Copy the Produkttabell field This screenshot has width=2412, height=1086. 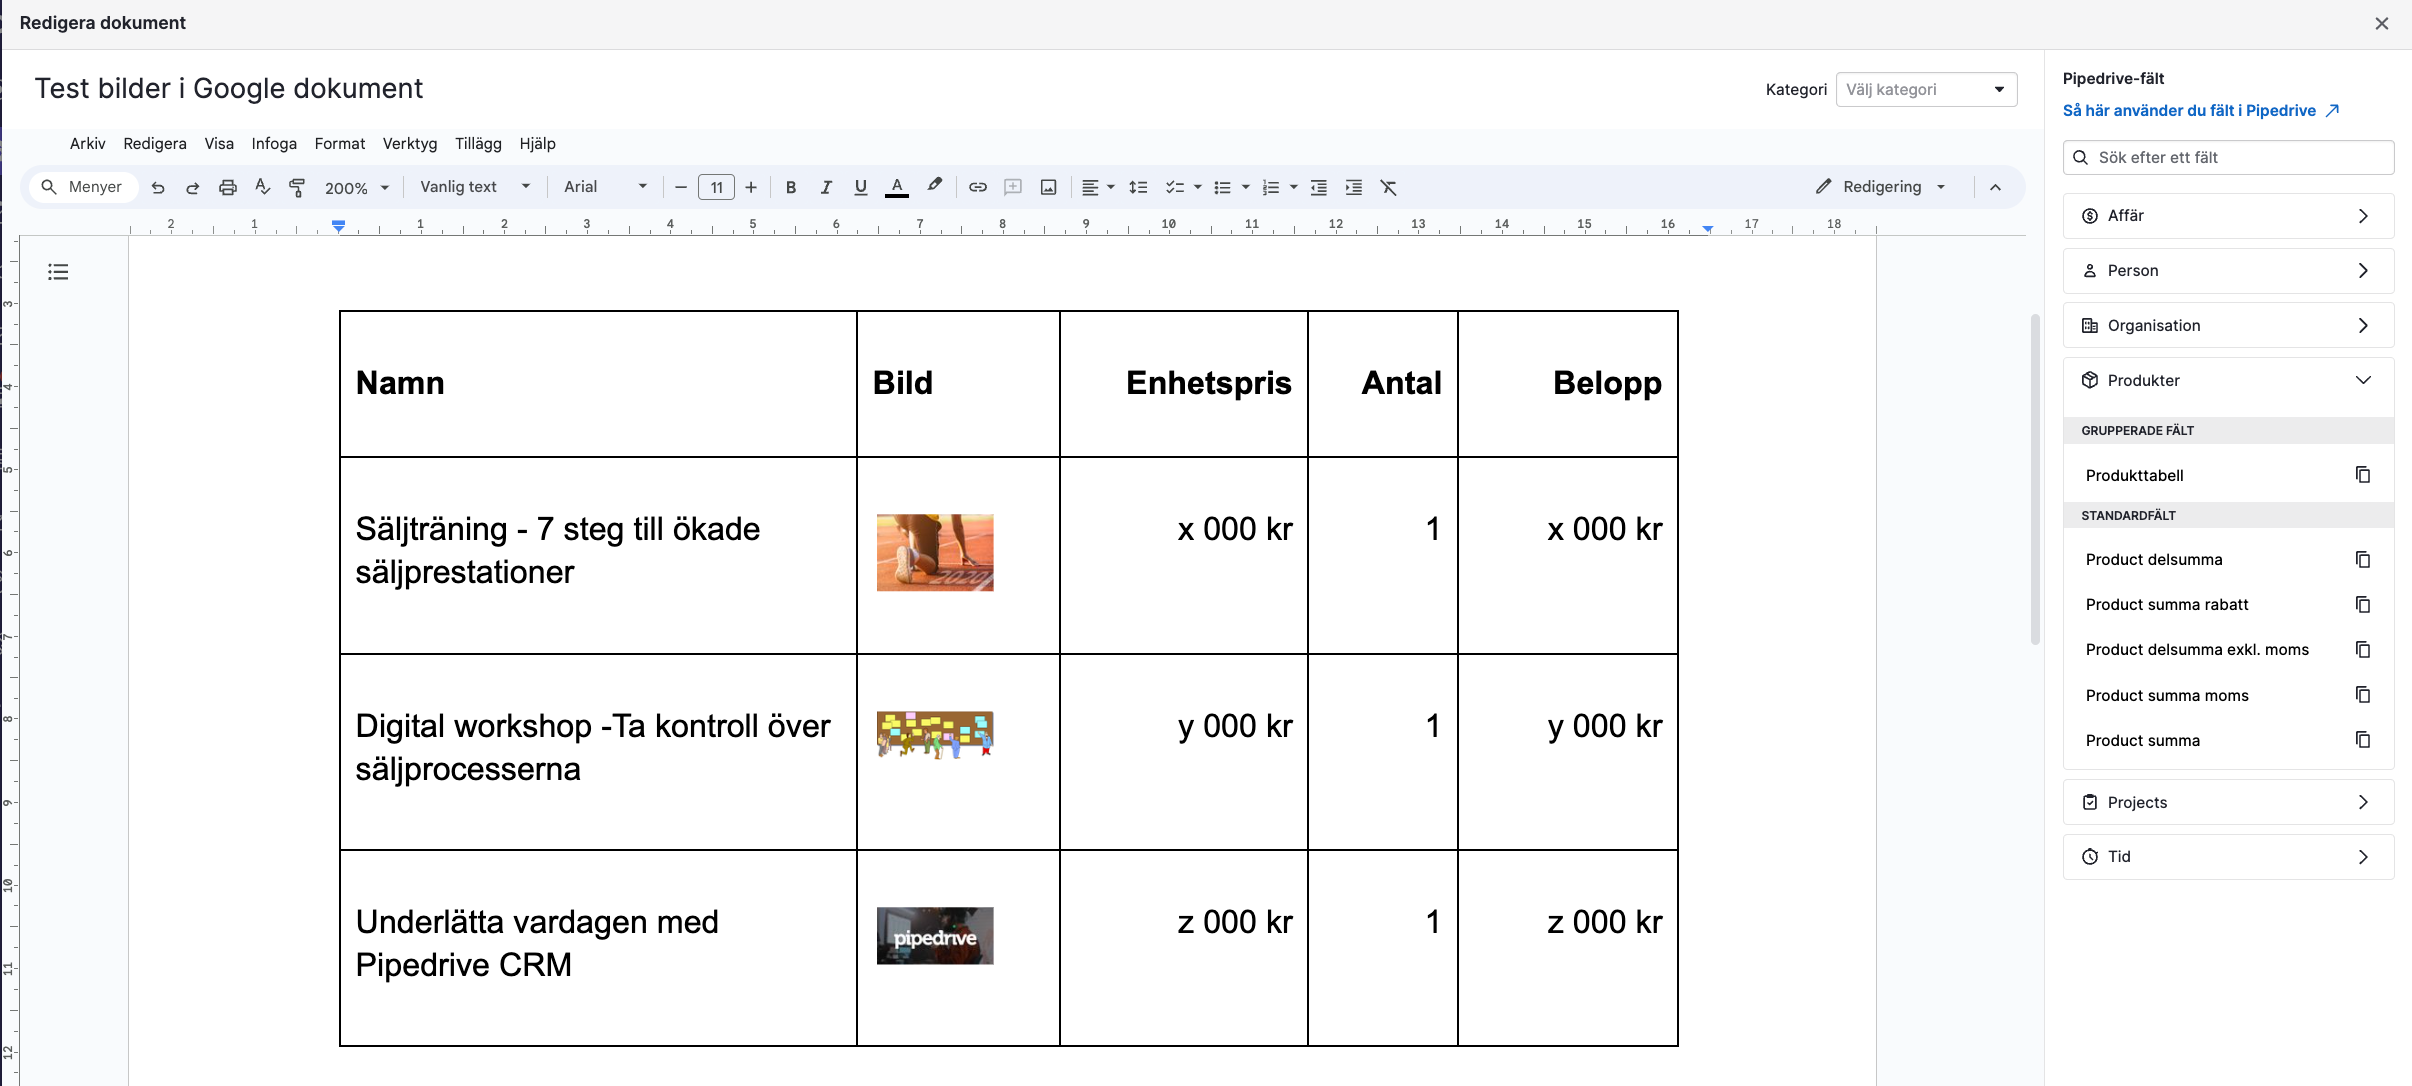click(x=2362, y=475)
